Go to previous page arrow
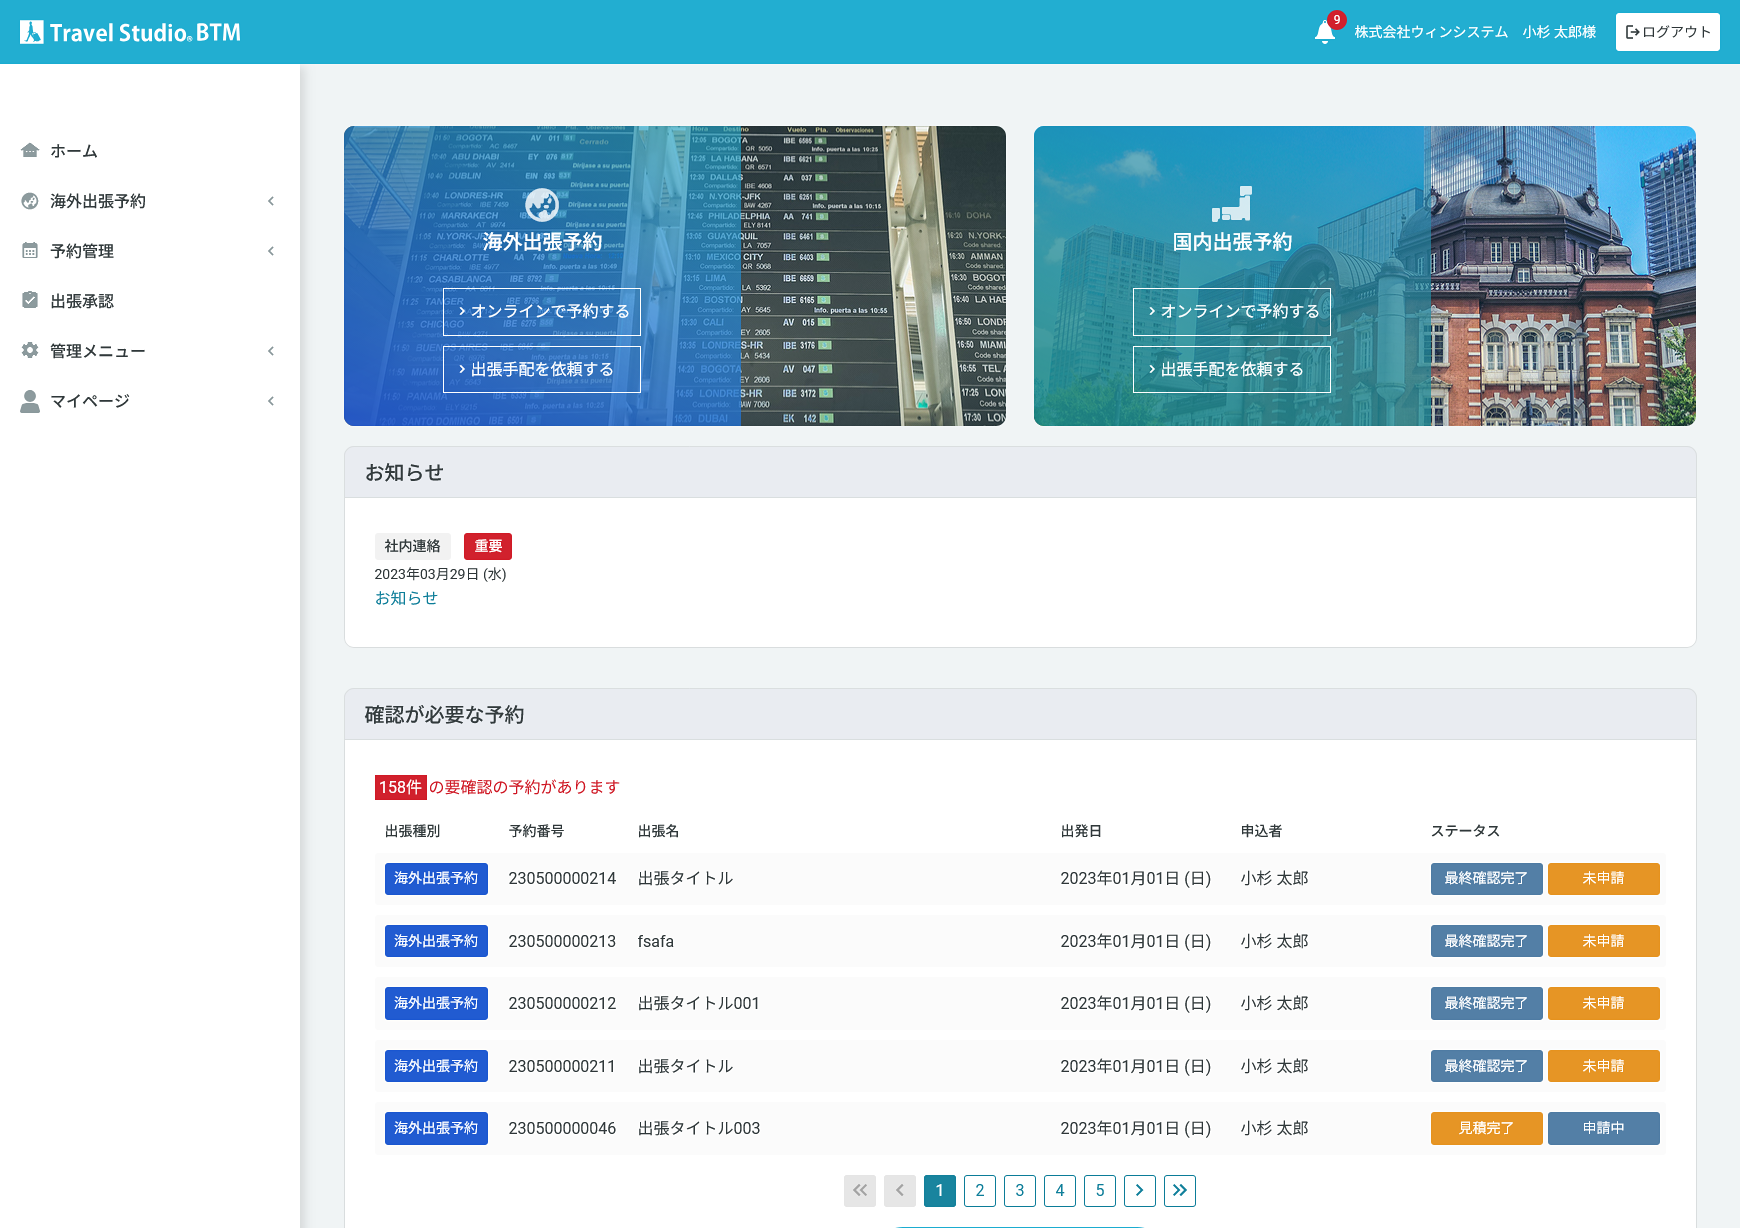The height and width of the screenshot is (1228, 1740). coord(900,1190)
